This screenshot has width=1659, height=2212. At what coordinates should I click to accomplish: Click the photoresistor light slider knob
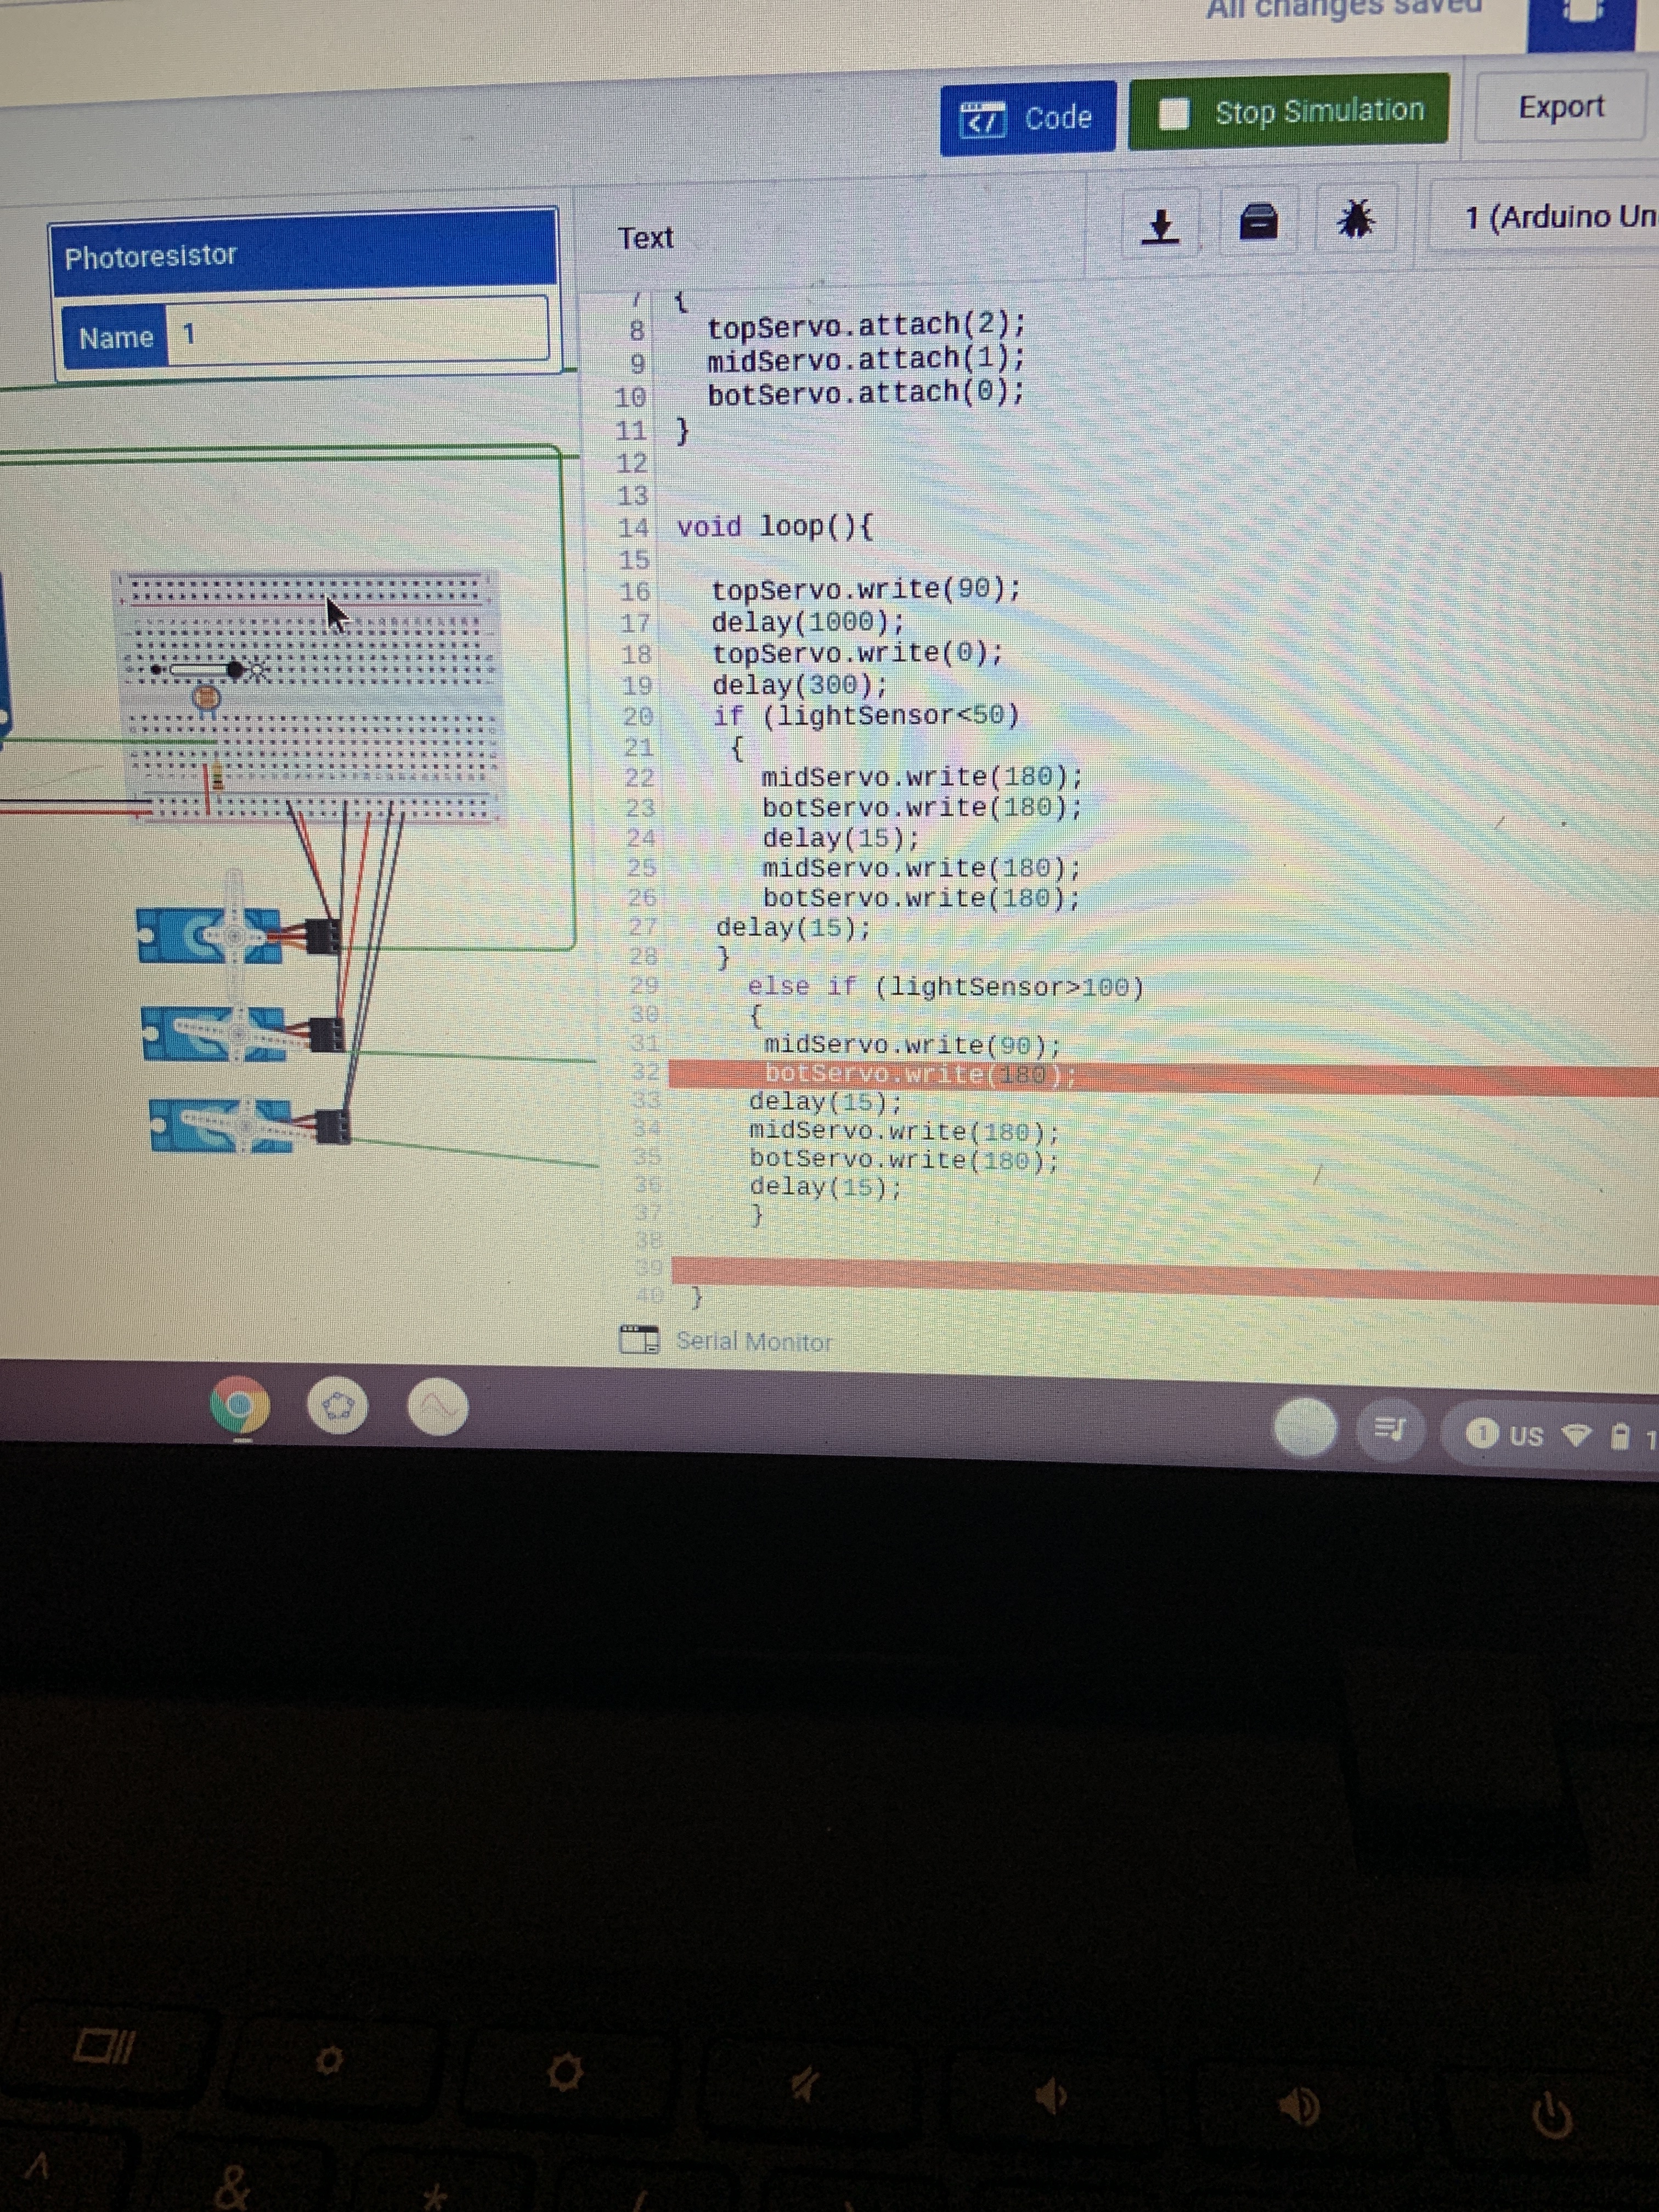[x=235, y=669]
